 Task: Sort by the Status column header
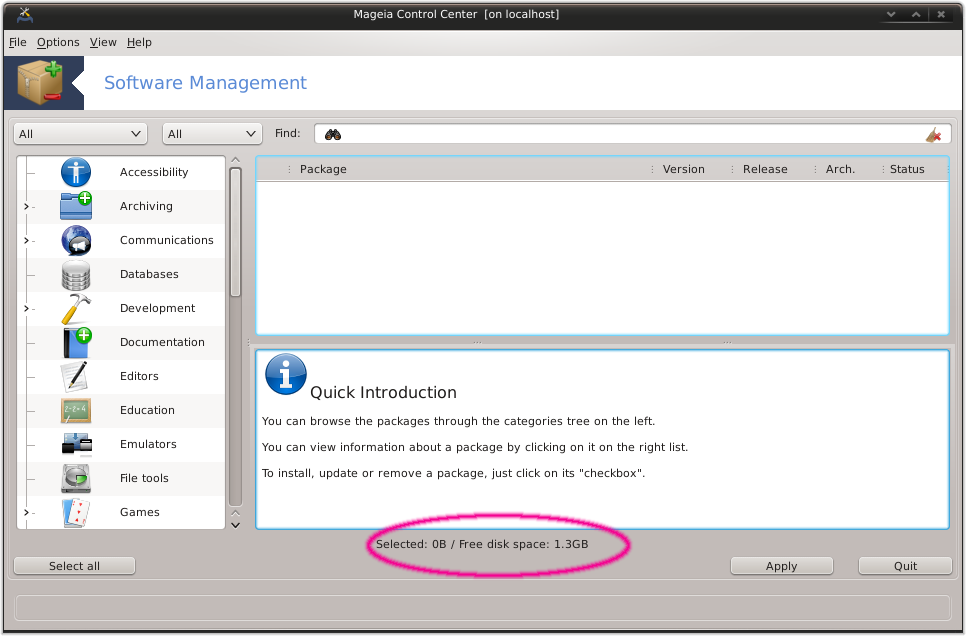tap(907, 169)
